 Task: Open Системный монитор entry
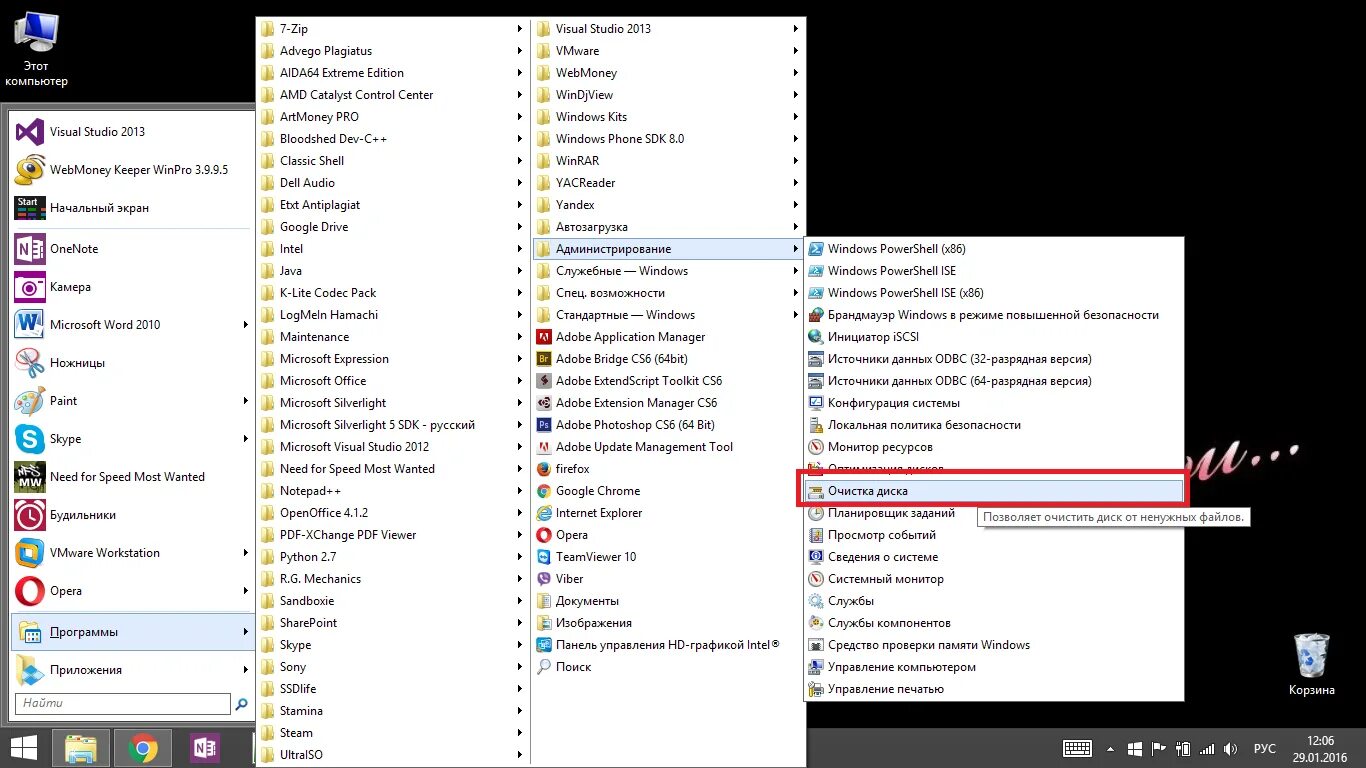pyautogui.click(x=994, y=579)
